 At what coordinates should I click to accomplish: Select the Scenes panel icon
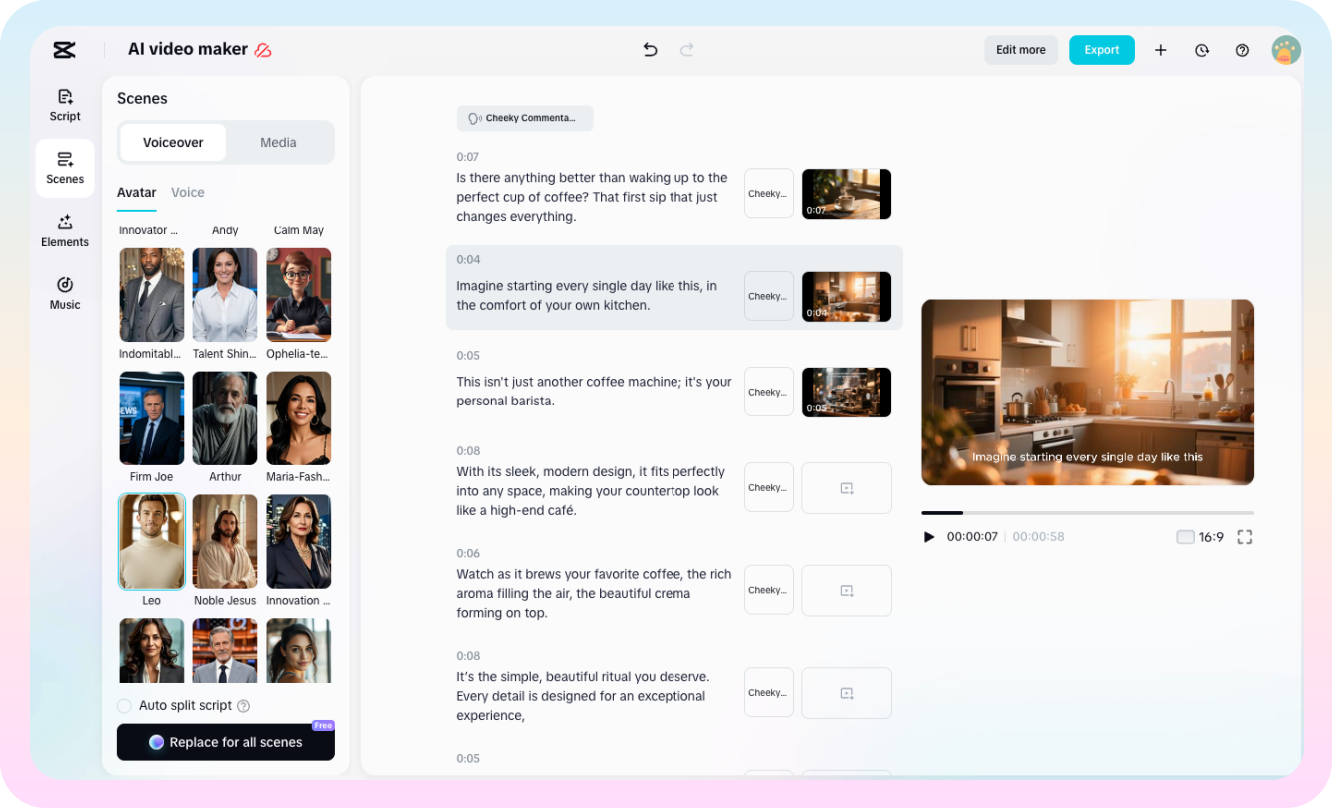(x=64, y=168)
